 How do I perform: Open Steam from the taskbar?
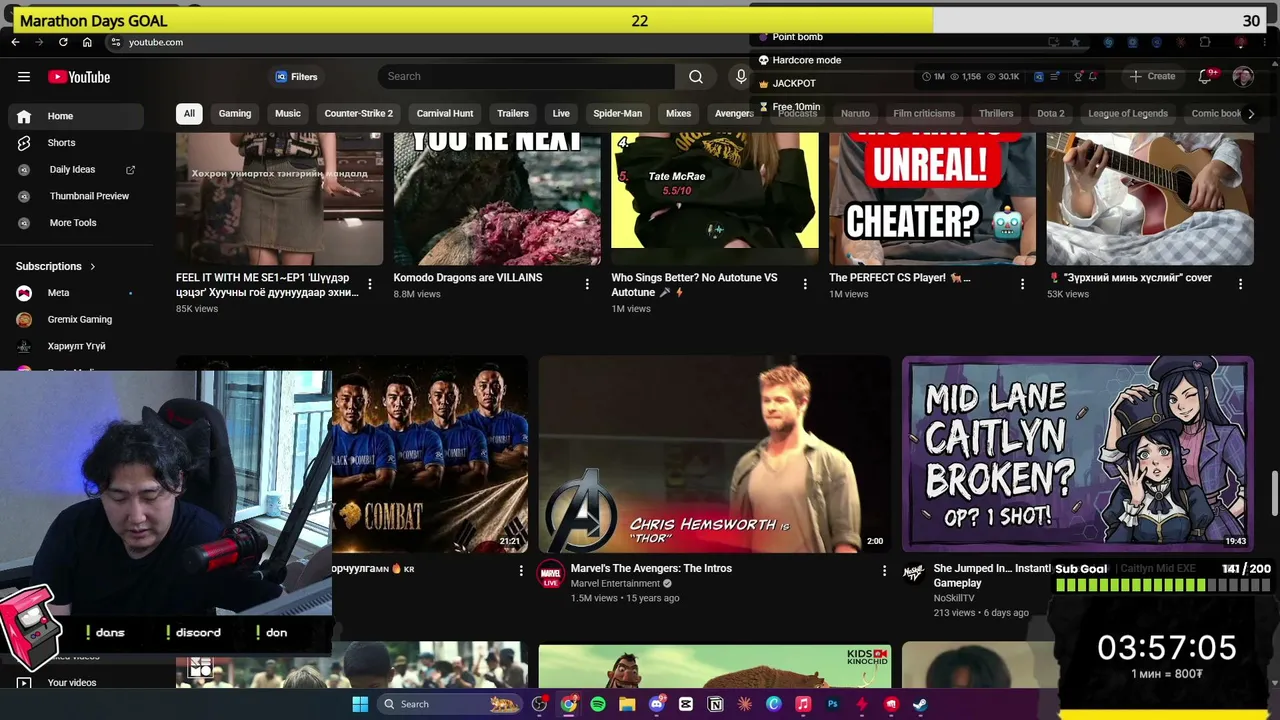920,704
